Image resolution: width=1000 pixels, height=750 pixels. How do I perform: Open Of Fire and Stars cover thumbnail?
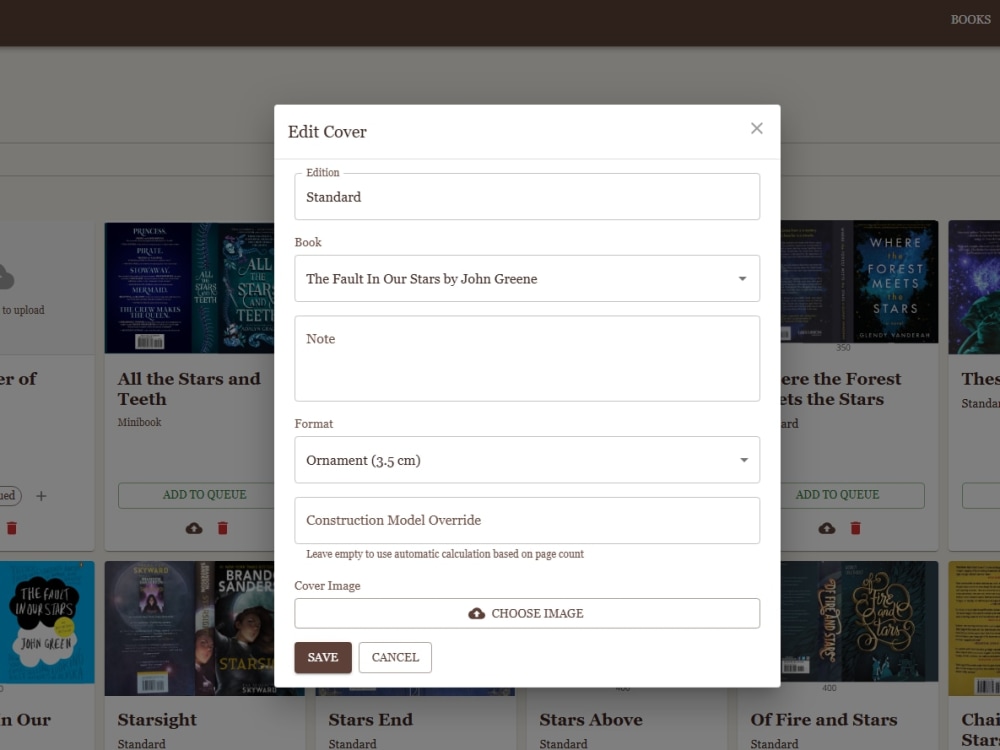click(x=859, y=621)
